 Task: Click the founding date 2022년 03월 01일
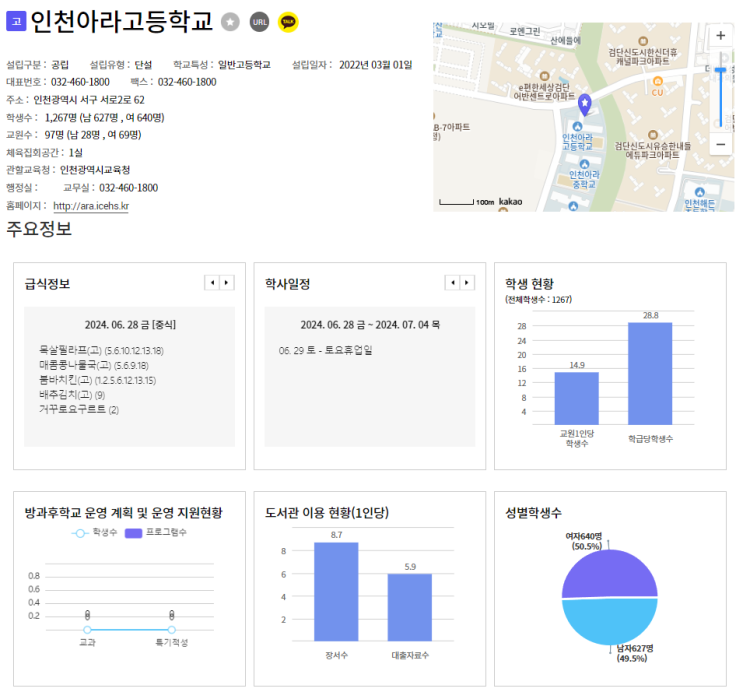pos(376,65)
